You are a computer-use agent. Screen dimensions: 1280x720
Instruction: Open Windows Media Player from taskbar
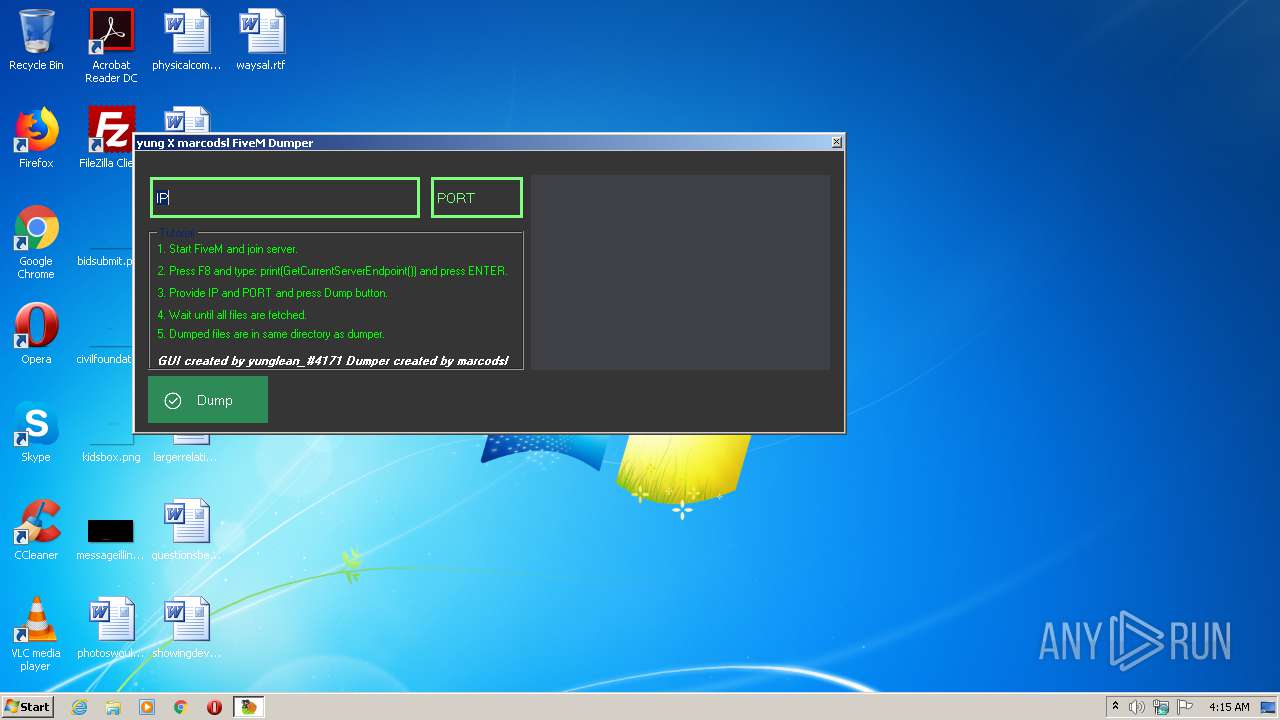pyautogui.click(x=147, y=707)
